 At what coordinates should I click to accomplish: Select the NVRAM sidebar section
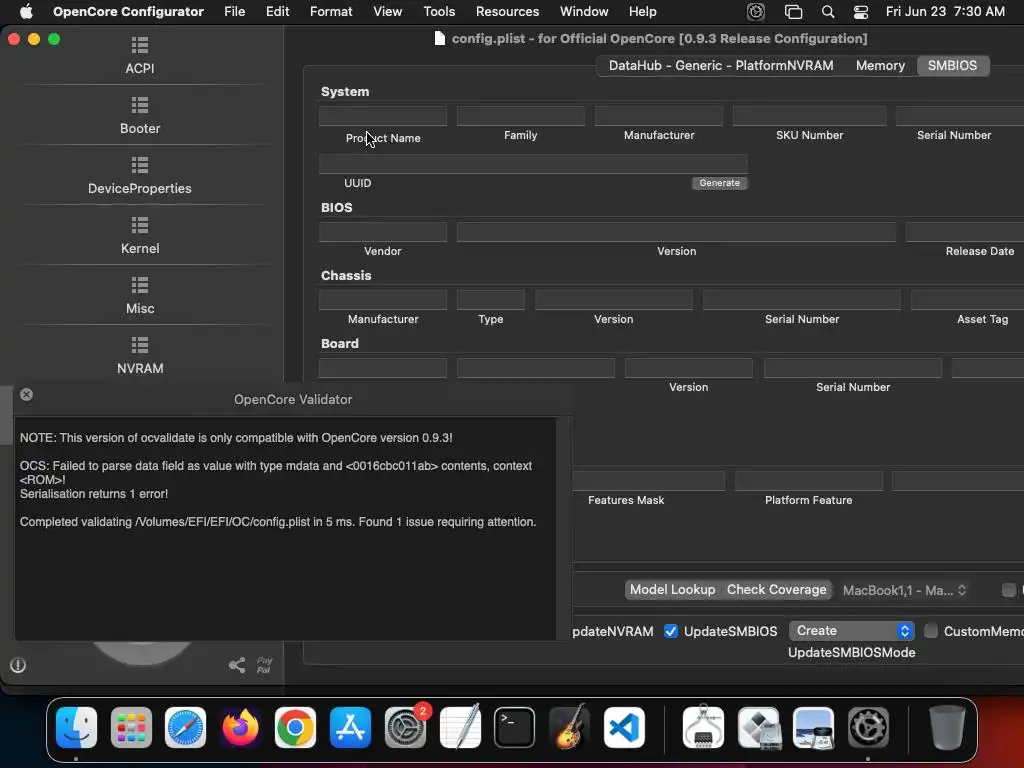[x=140, y=356]
